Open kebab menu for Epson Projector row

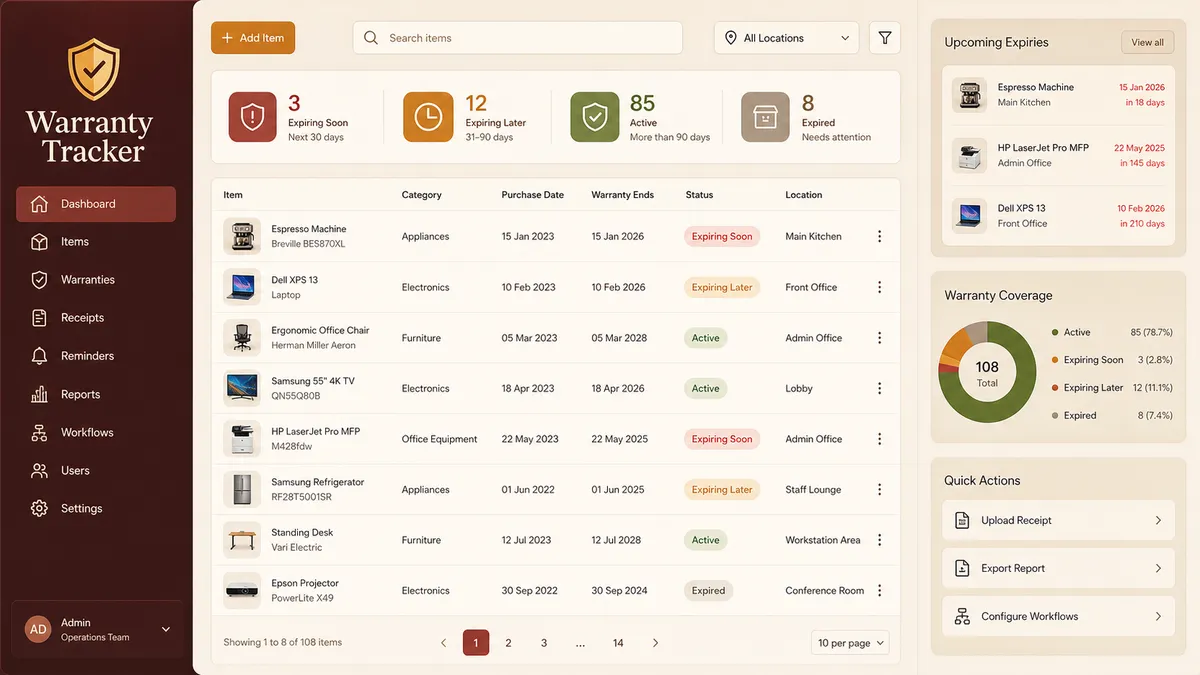pos(880,591)
